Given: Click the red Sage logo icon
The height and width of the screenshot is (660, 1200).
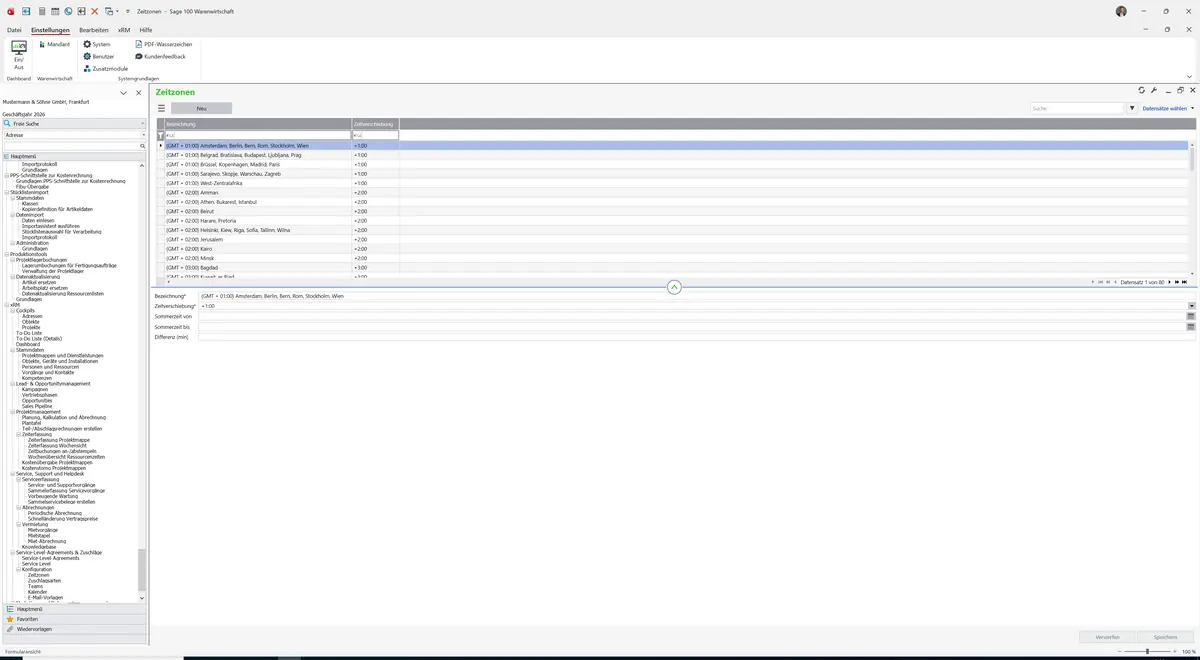Looking at the screenshot, I should pyautogui.click(x=10, y=11).
